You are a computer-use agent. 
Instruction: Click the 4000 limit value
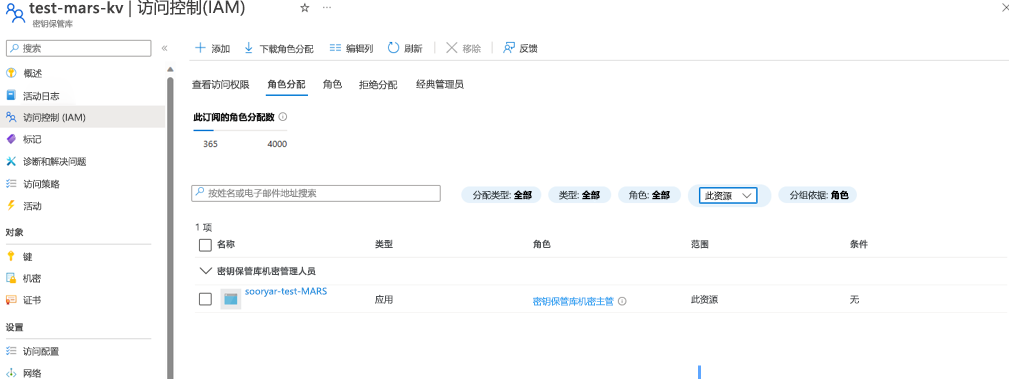tap(277, 144)
